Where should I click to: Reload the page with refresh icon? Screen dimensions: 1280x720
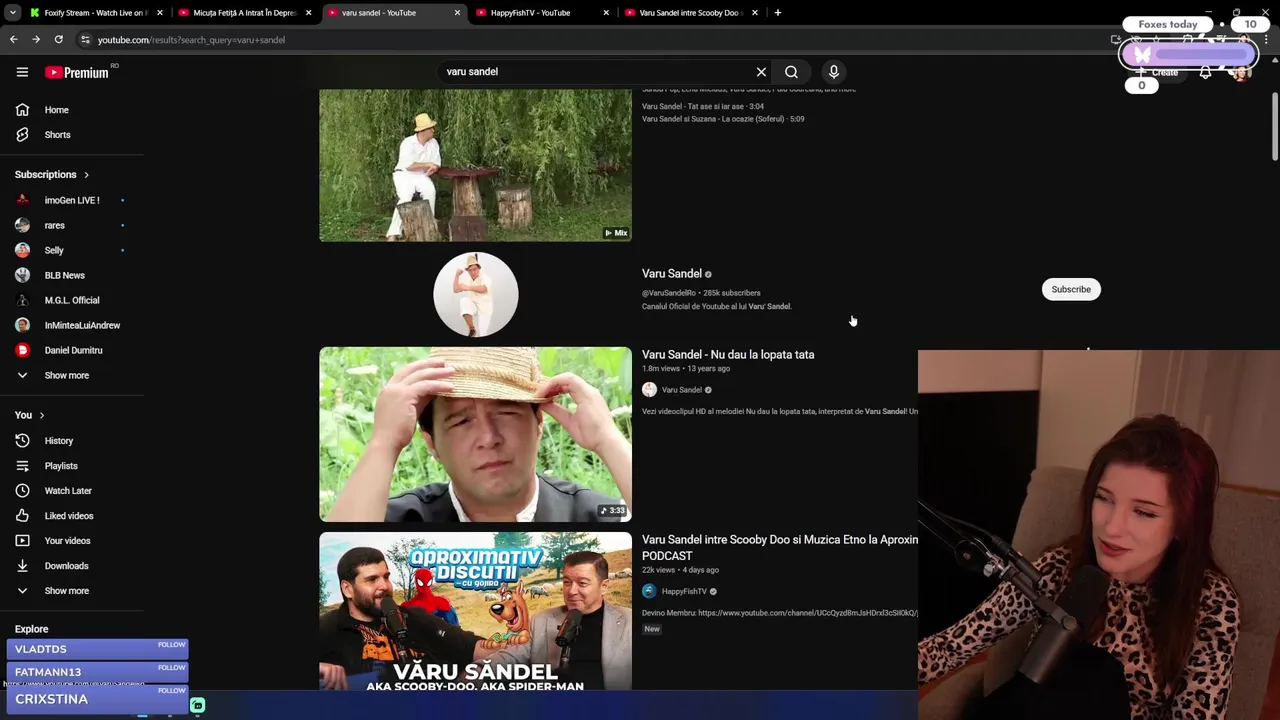tap(58, 40)
